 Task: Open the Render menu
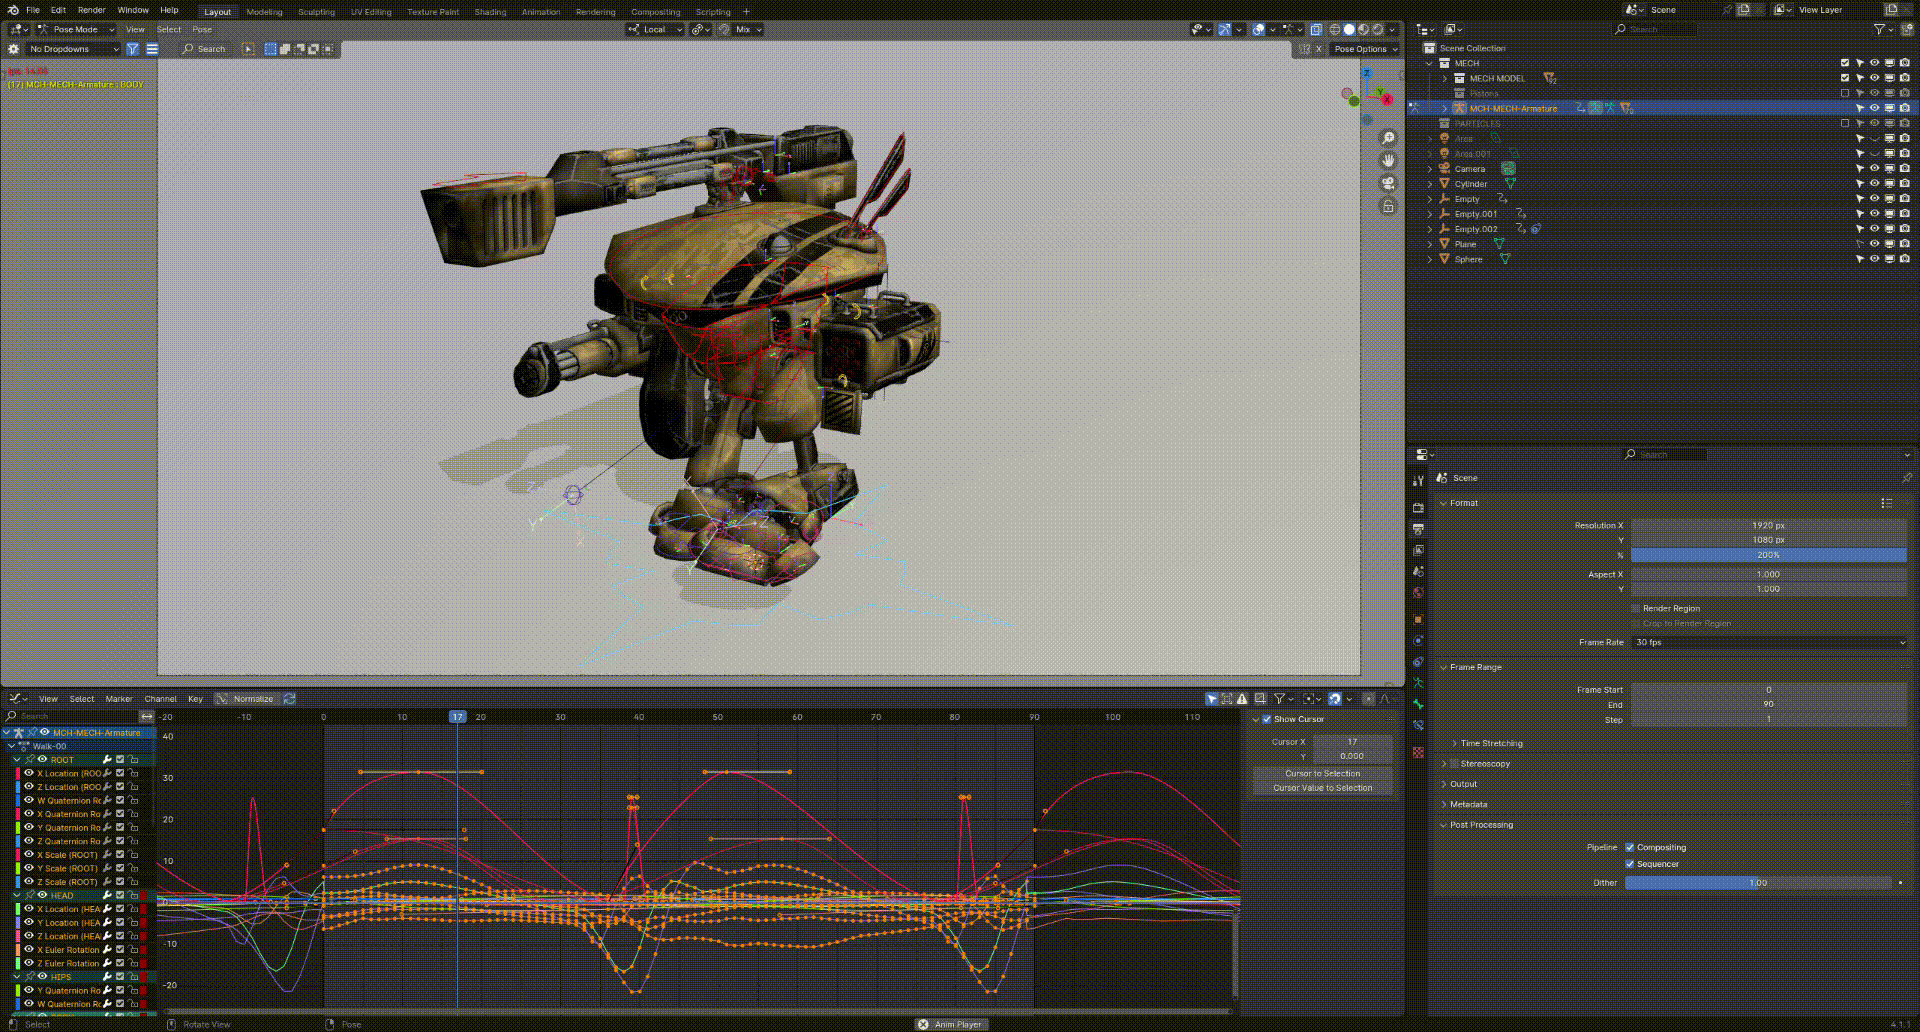point(91,10)
